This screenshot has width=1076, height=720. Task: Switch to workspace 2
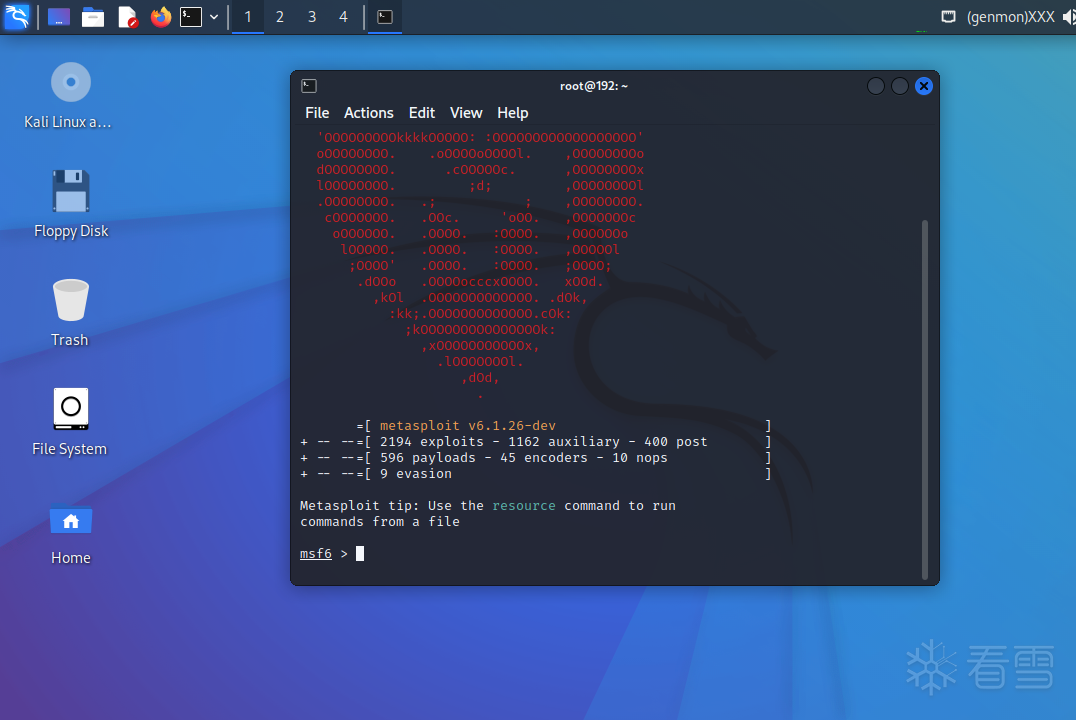pyautogui.click(x=280, y=16)
